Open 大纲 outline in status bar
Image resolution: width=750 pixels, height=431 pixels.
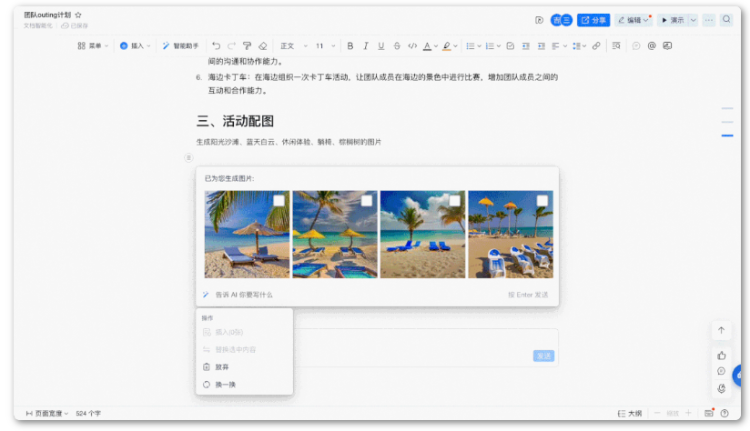point(630,412)
